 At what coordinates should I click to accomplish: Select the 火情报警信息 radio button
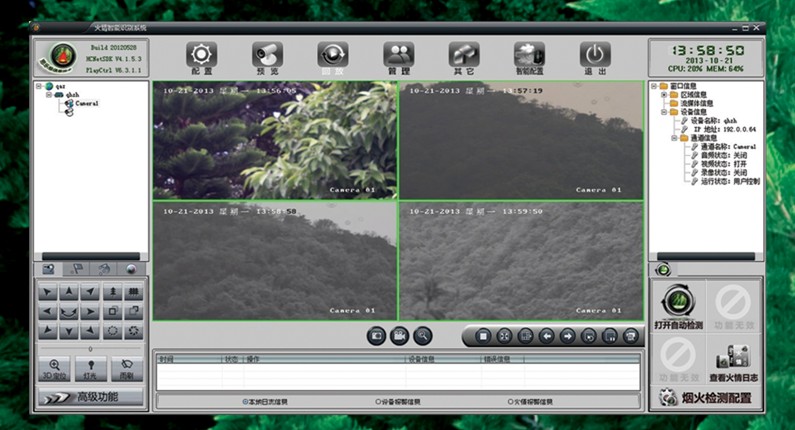[510, 402]
